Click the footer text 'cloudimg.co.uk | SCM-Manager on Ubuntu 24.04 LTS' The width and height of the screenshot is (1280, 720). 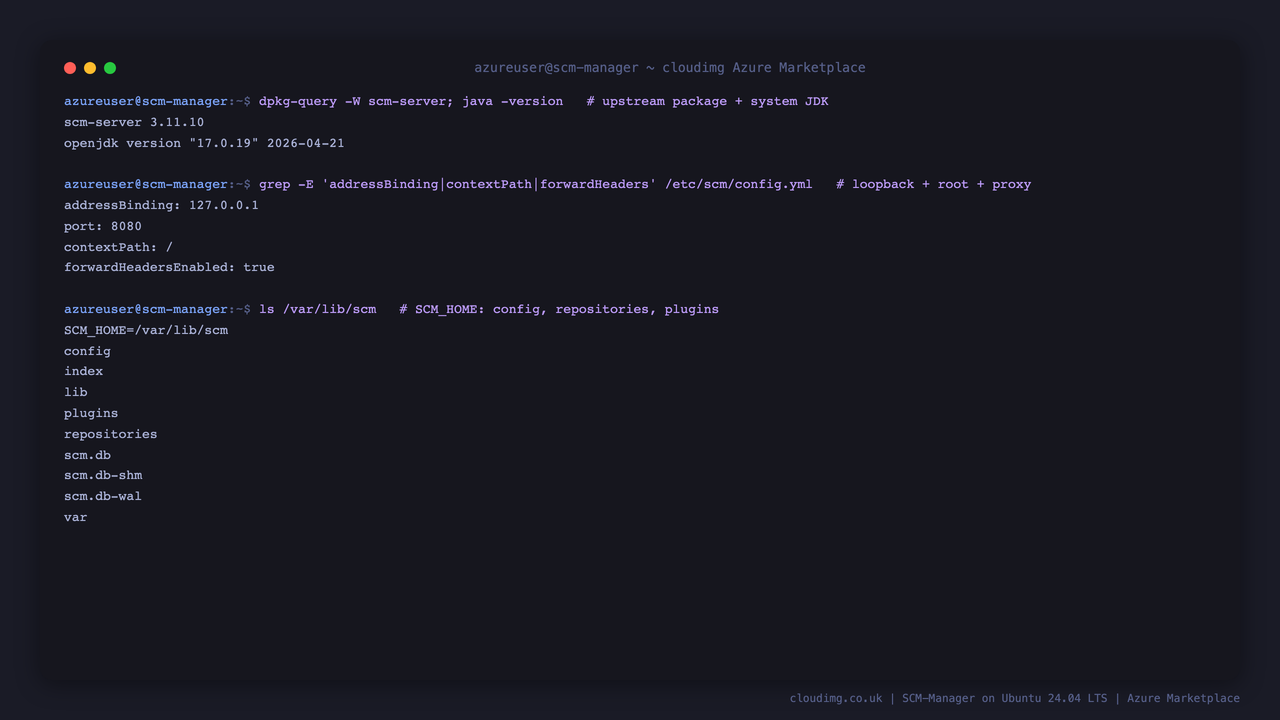tap(948, 698)
